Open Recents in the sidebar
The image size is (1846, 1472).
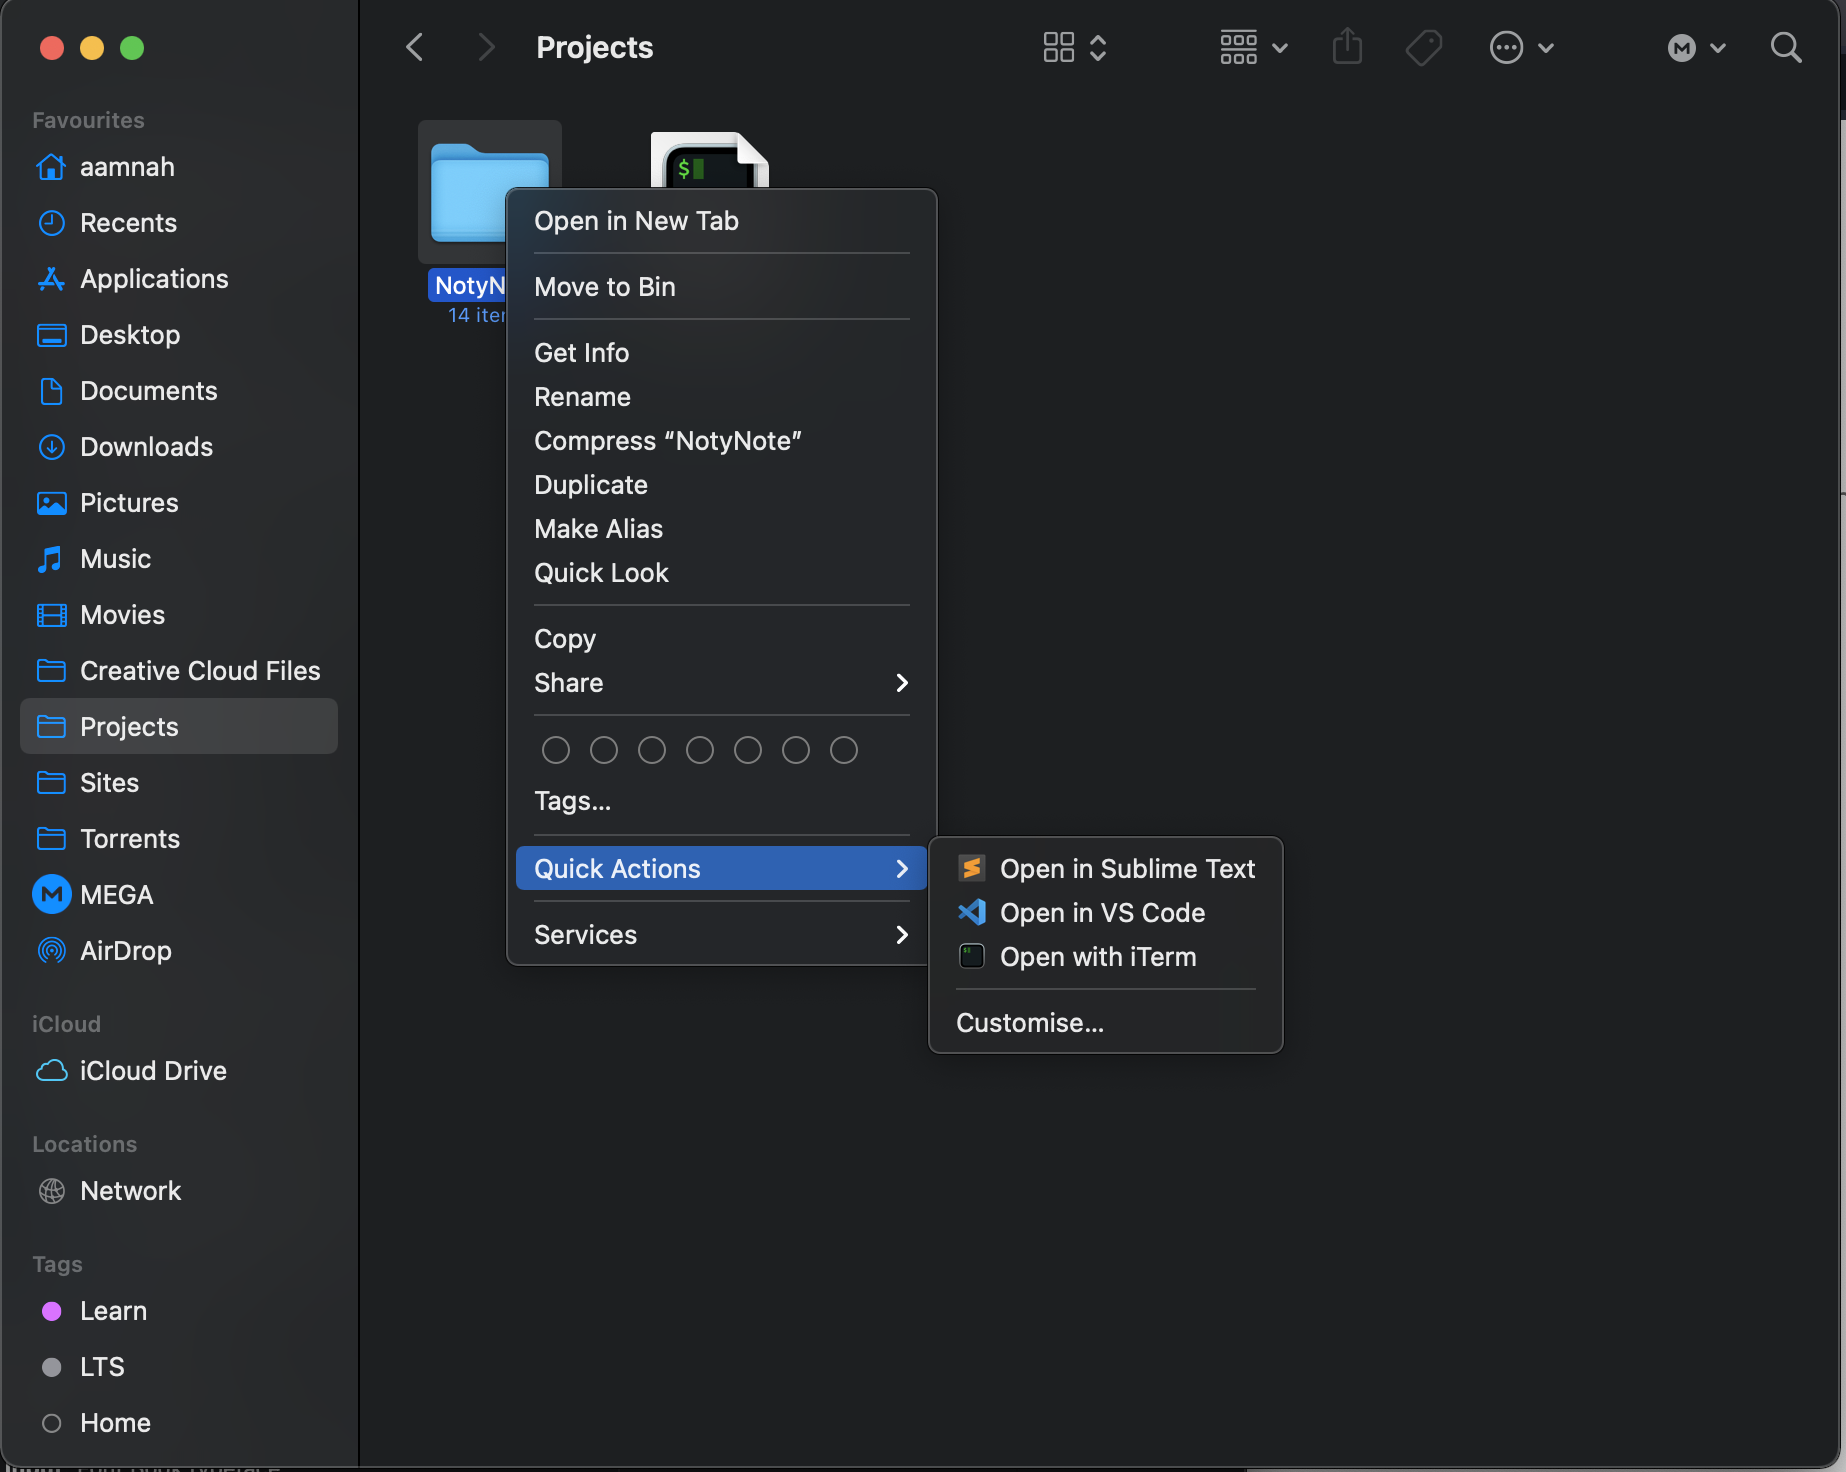point(180,223)
